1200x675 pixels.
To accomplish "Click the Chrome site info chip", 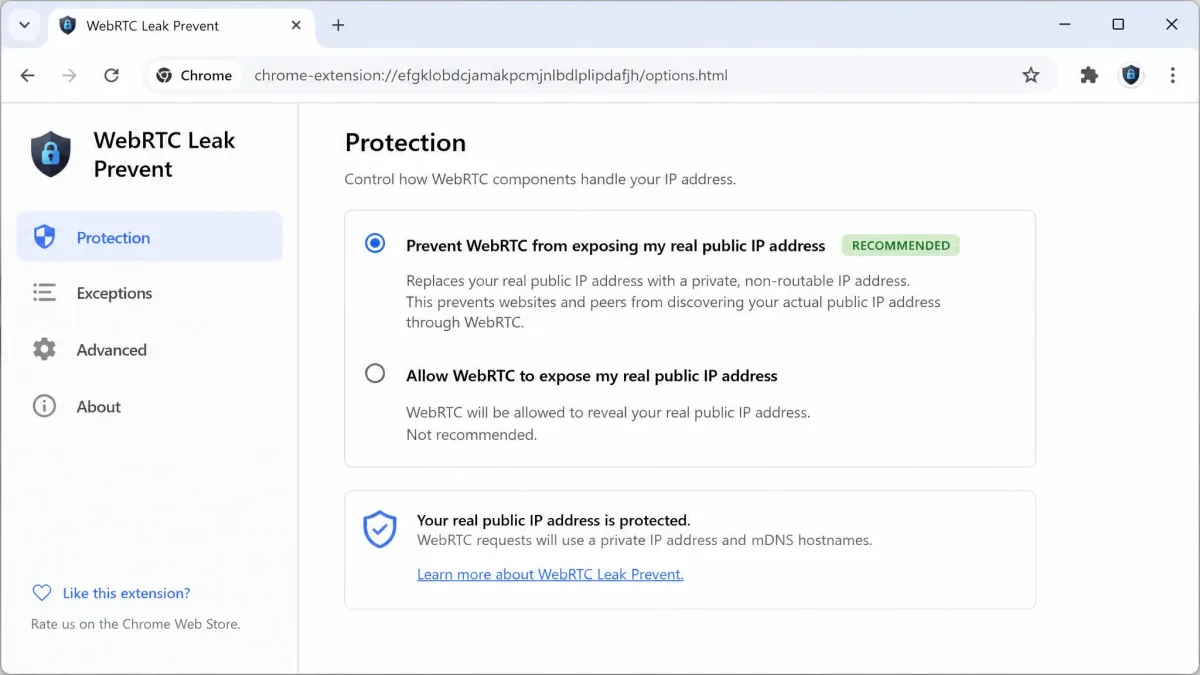I will (x=194, y=75).
